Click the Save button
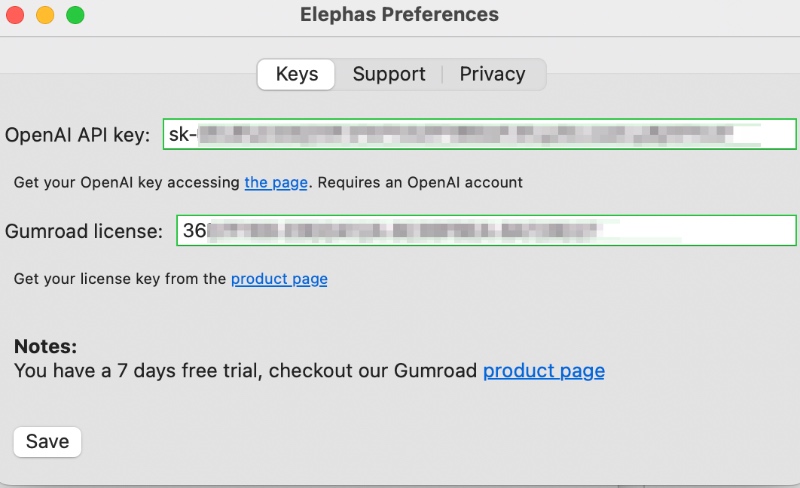Screen dimensions: 800x488 47,442
